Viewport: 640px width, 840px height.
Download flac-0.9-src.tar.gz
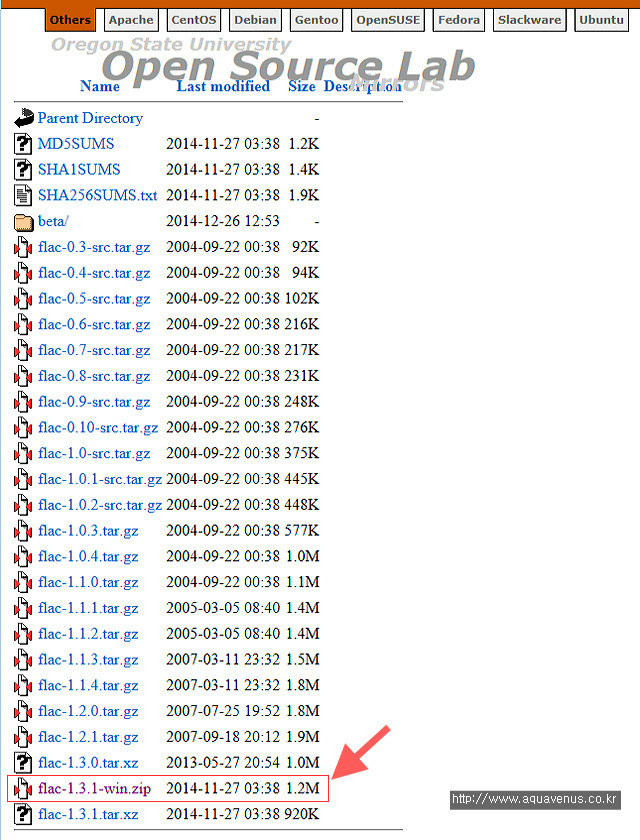[x=94, y=402]
